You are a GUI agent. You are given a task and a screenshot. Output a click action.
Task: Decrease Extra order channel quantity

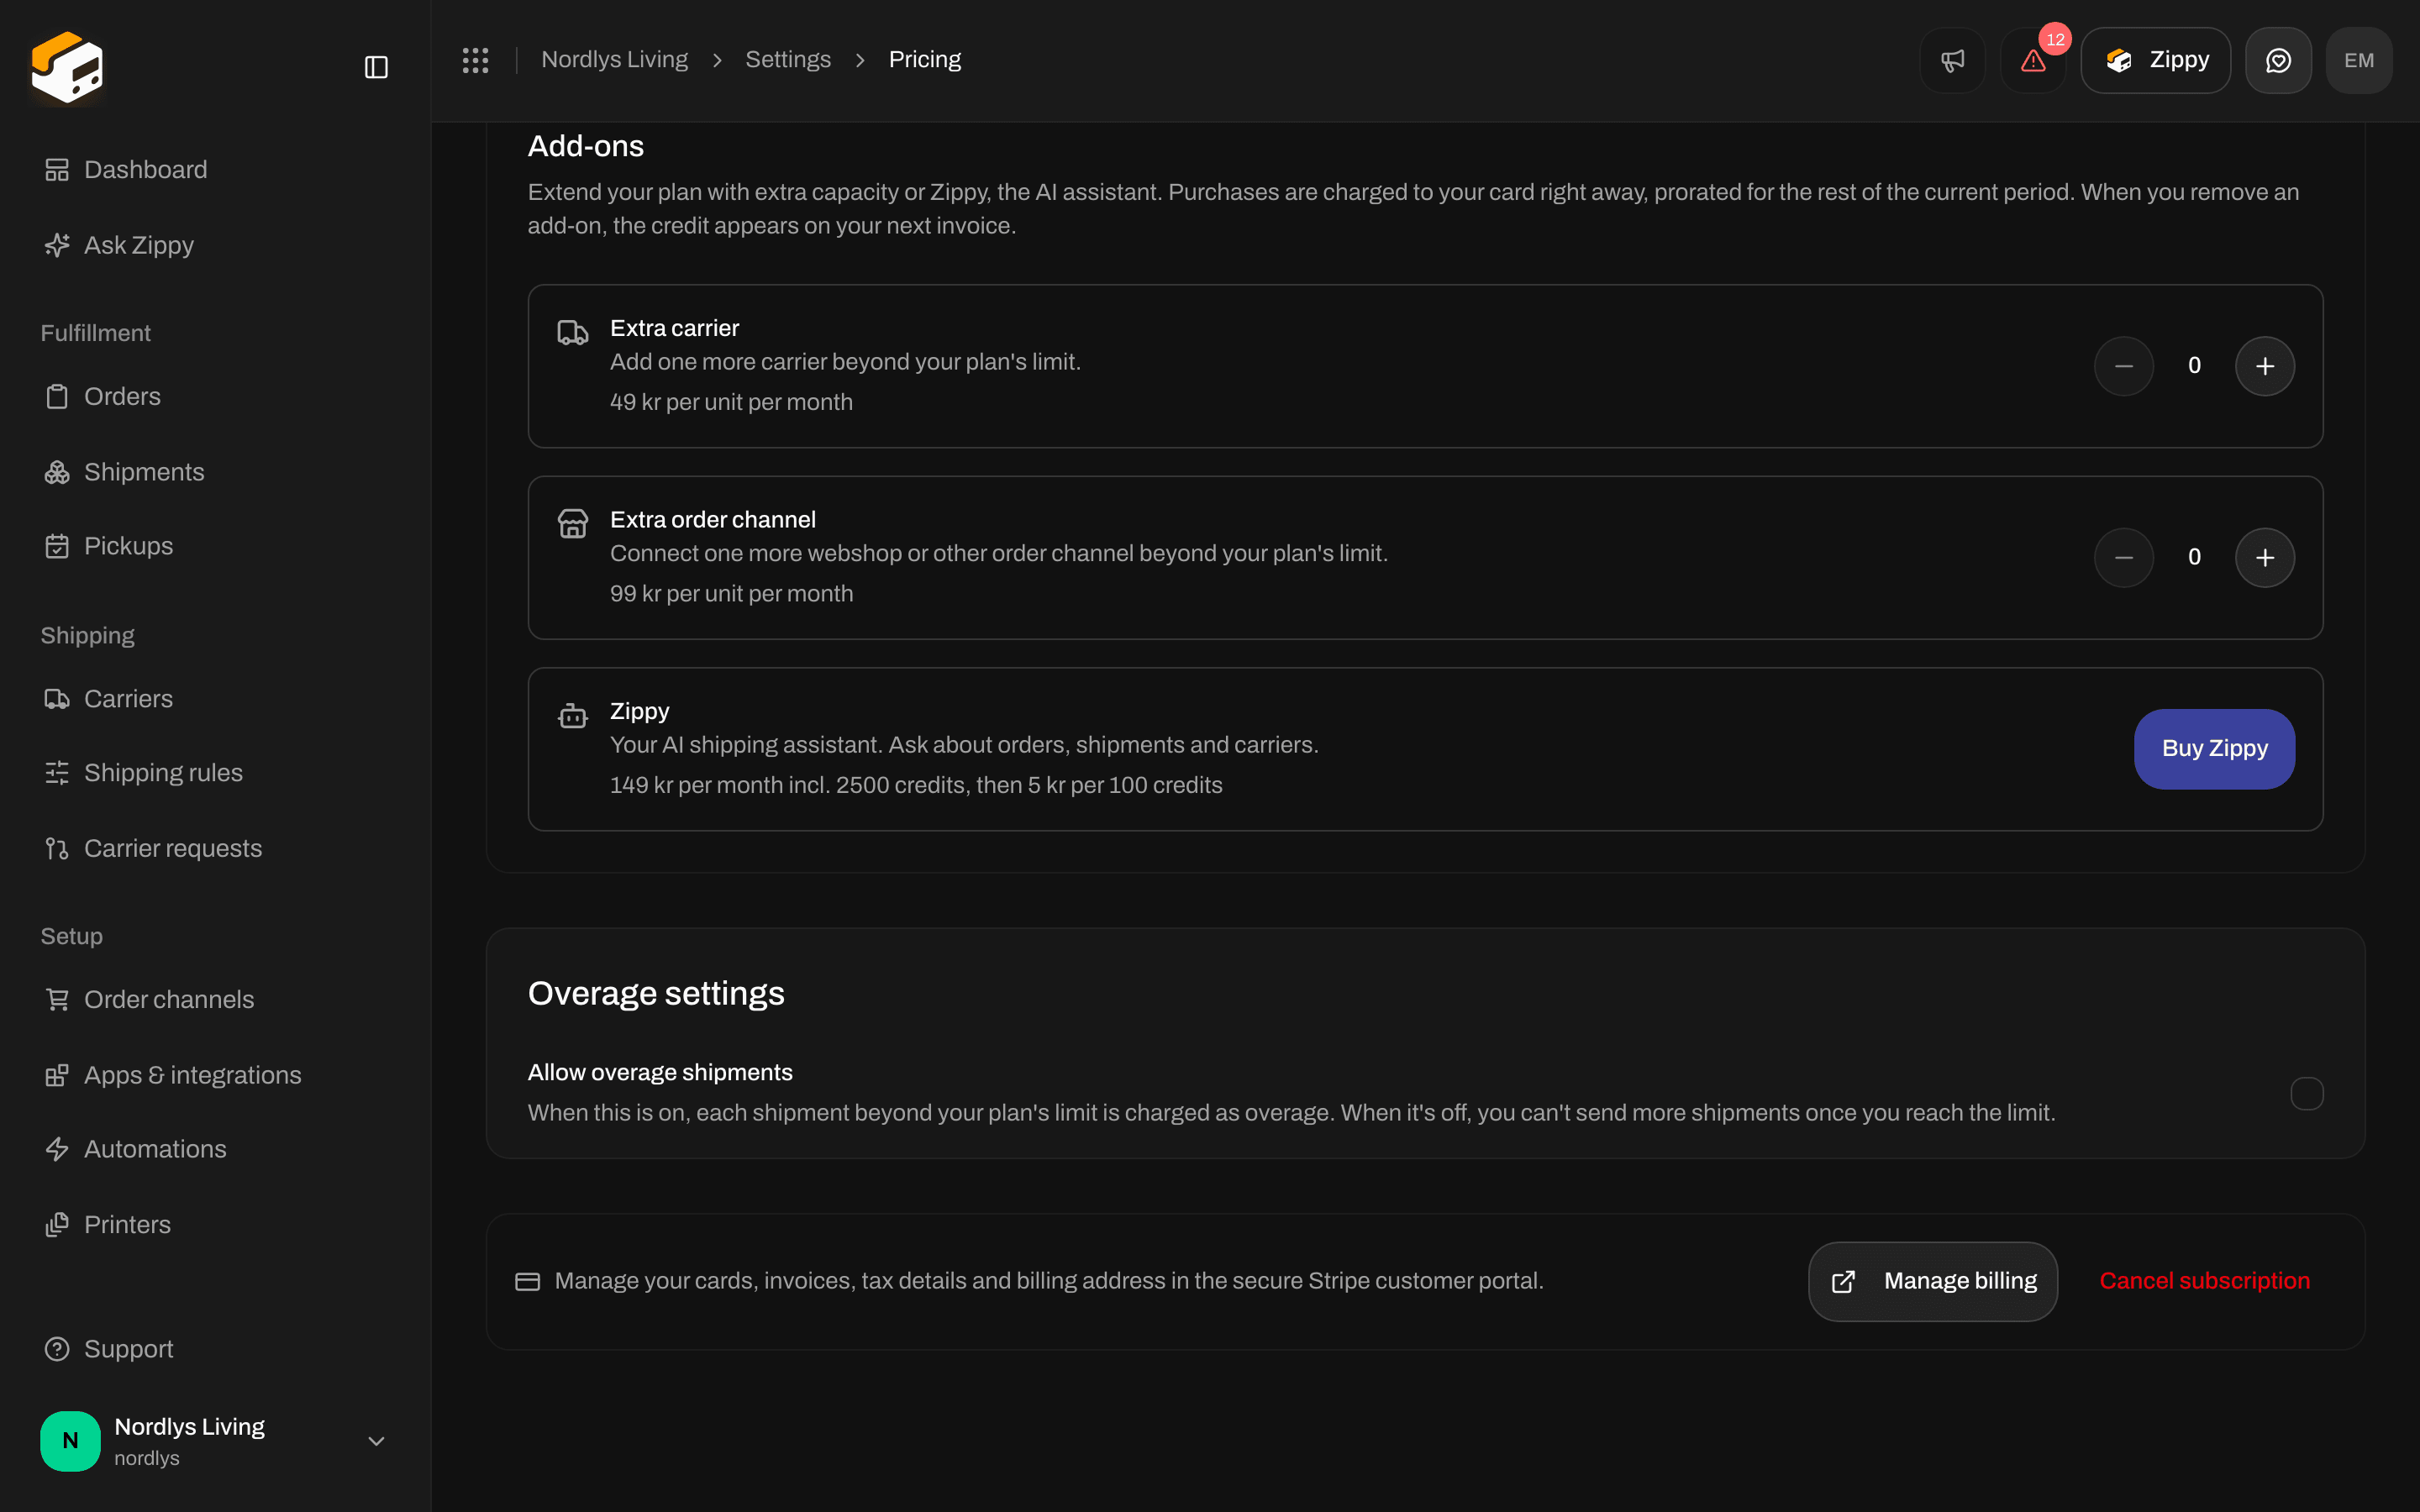pyautogui.click(x=2124, y=557)
